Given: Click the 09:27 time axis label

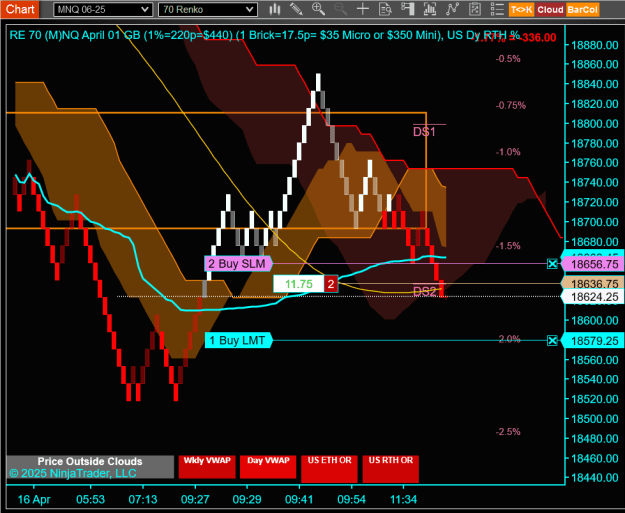Looking at the screenshot, I should tap(195, 499).
